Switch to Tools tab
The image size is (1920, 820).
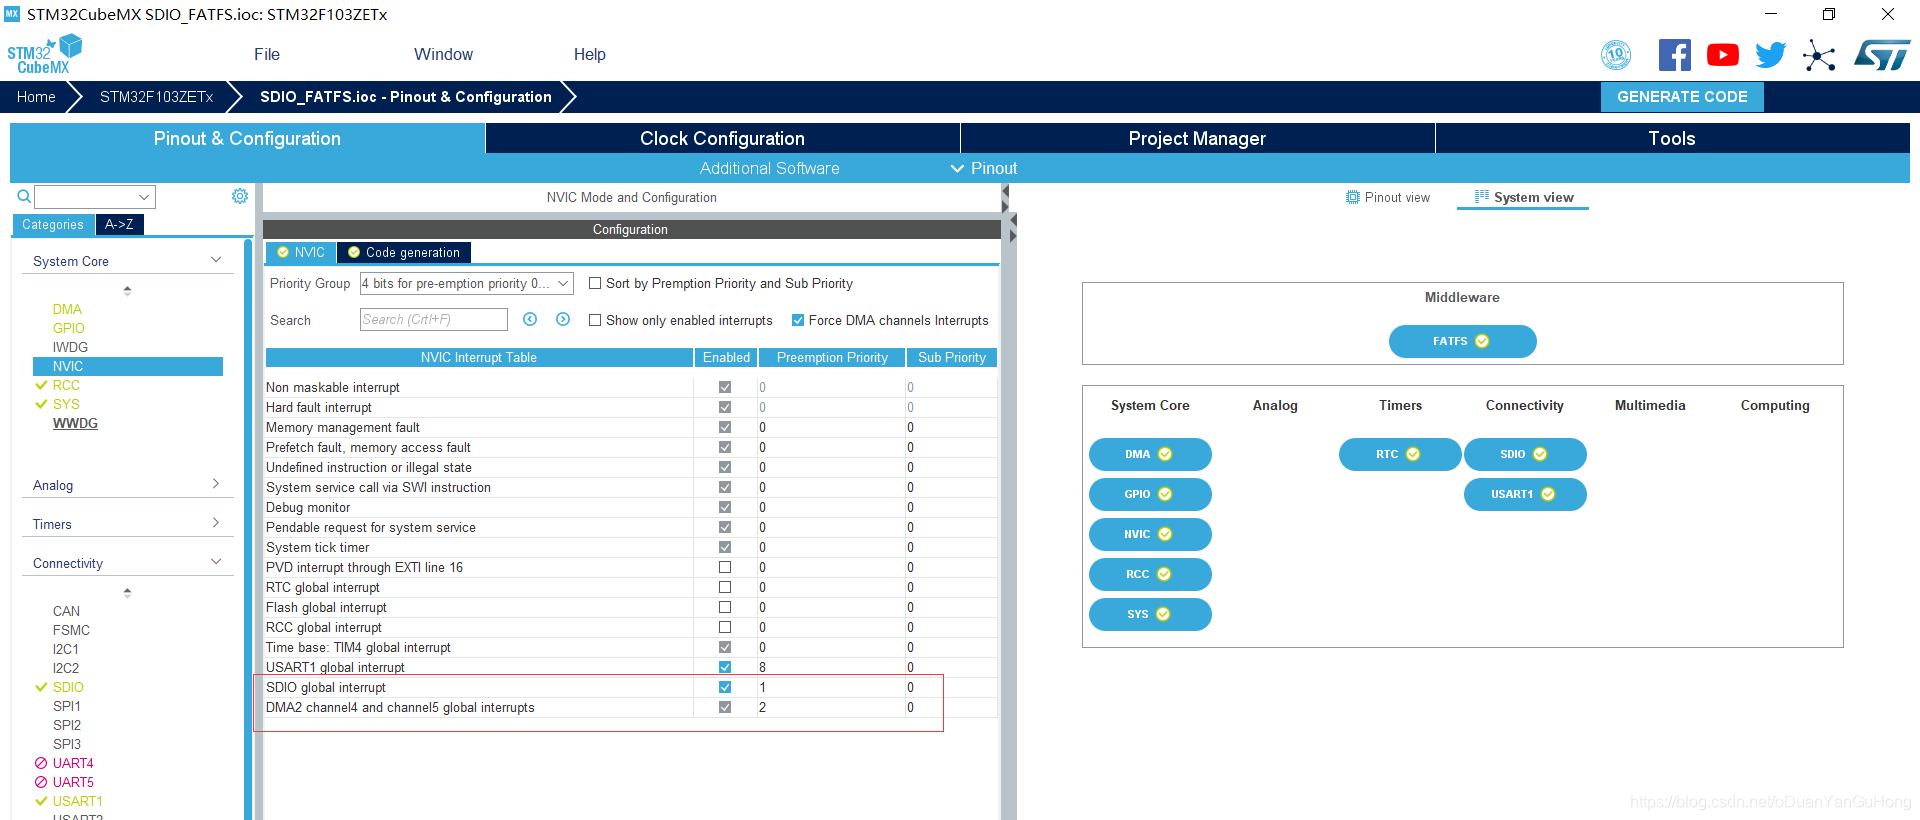pos(1672,138)
